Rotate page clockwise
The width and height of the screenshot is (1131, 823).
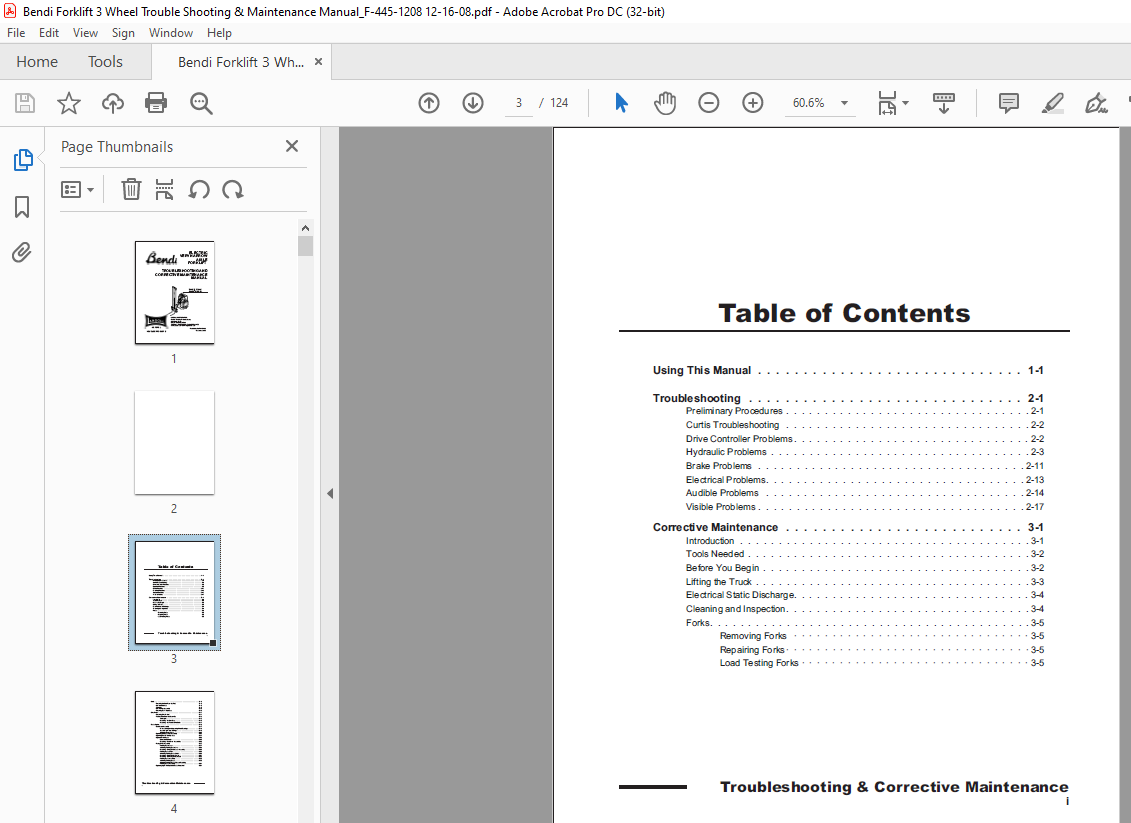(x=232, y=190)
